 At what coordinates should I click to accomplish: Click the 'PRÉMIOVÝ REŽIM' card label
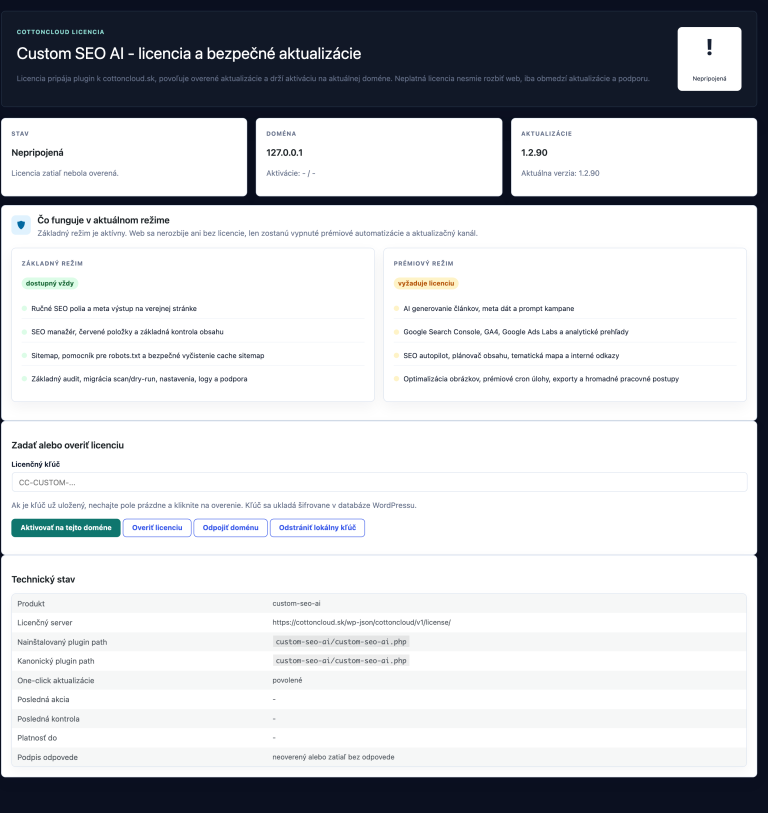coord(423,263)
